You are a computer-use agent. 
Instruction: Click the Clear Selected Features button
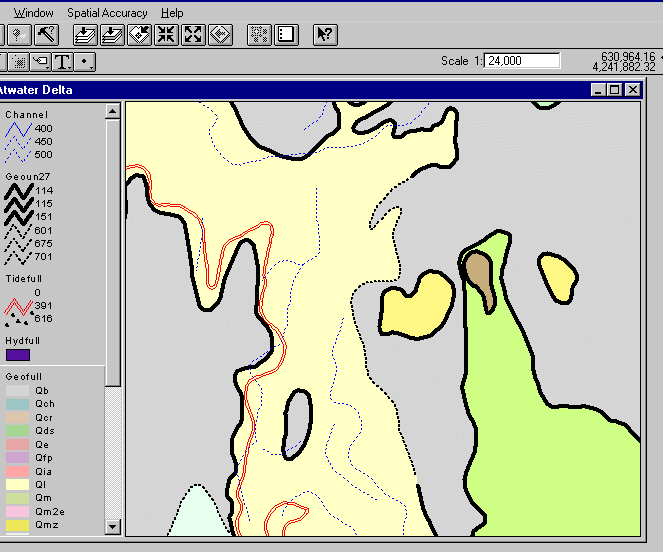[x=285, y=34]
